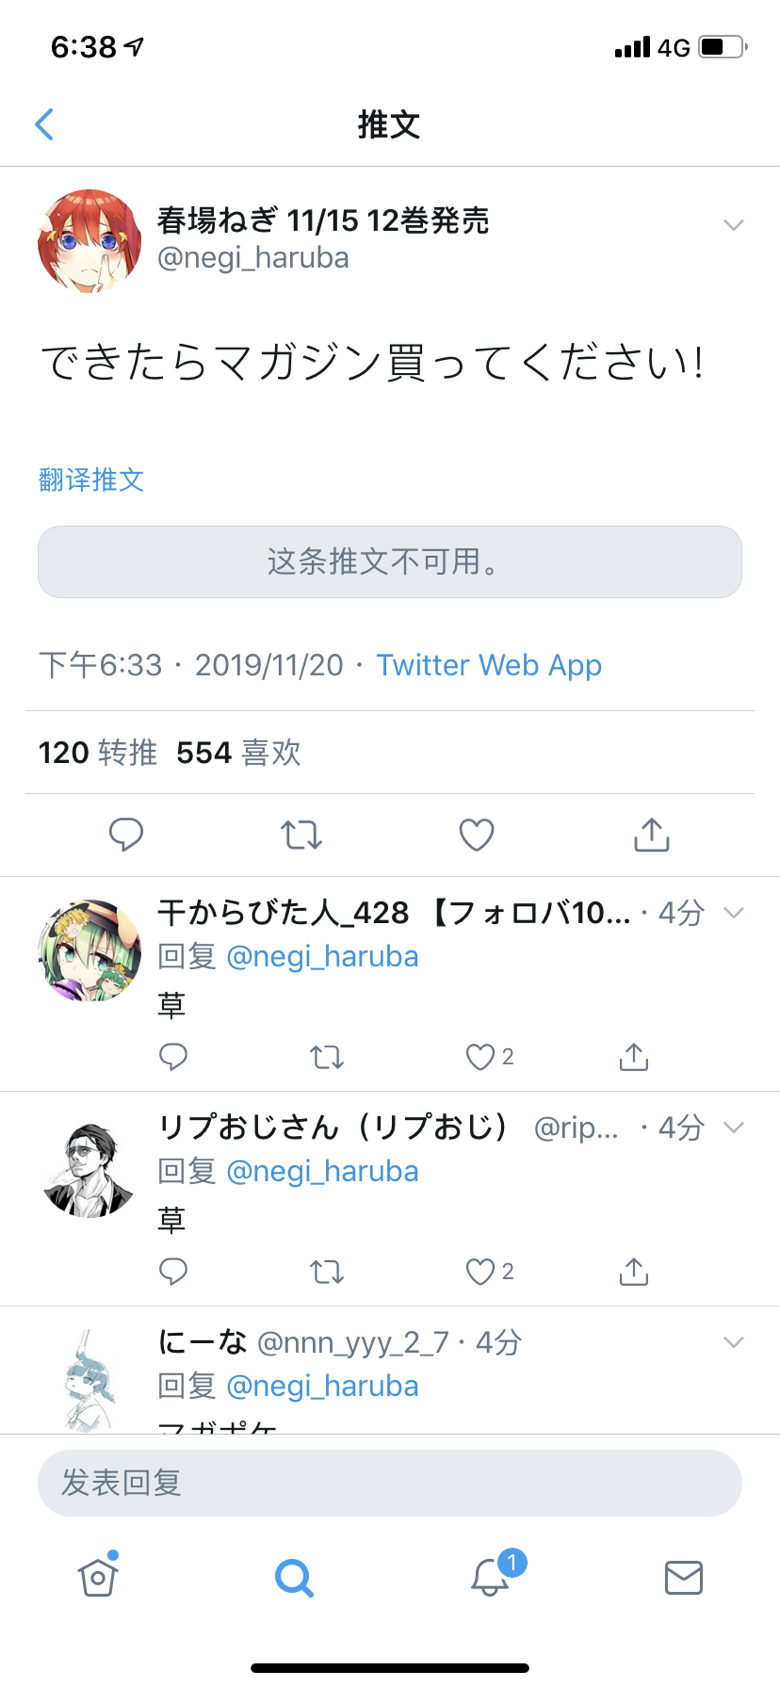Retweet the reply from 干からびた人_428
Viewport: 780px width, 1688px height.
click(327, 1057)
